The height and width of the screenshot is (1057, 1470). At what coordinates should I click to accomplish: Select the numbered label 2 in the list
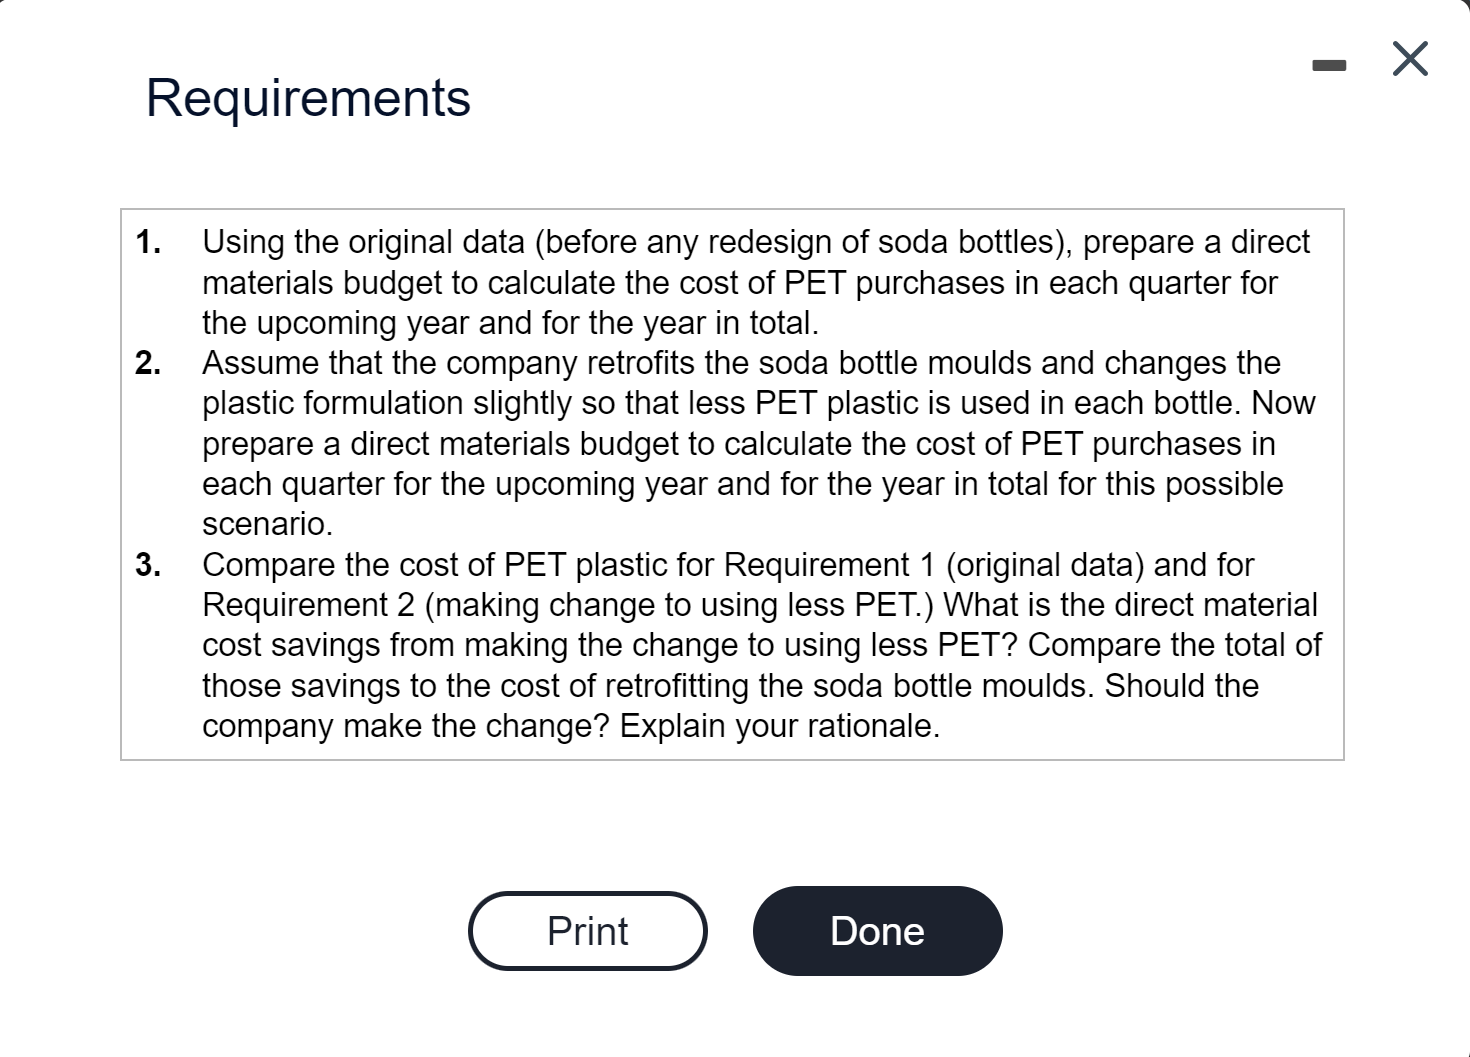coord(148,362)
